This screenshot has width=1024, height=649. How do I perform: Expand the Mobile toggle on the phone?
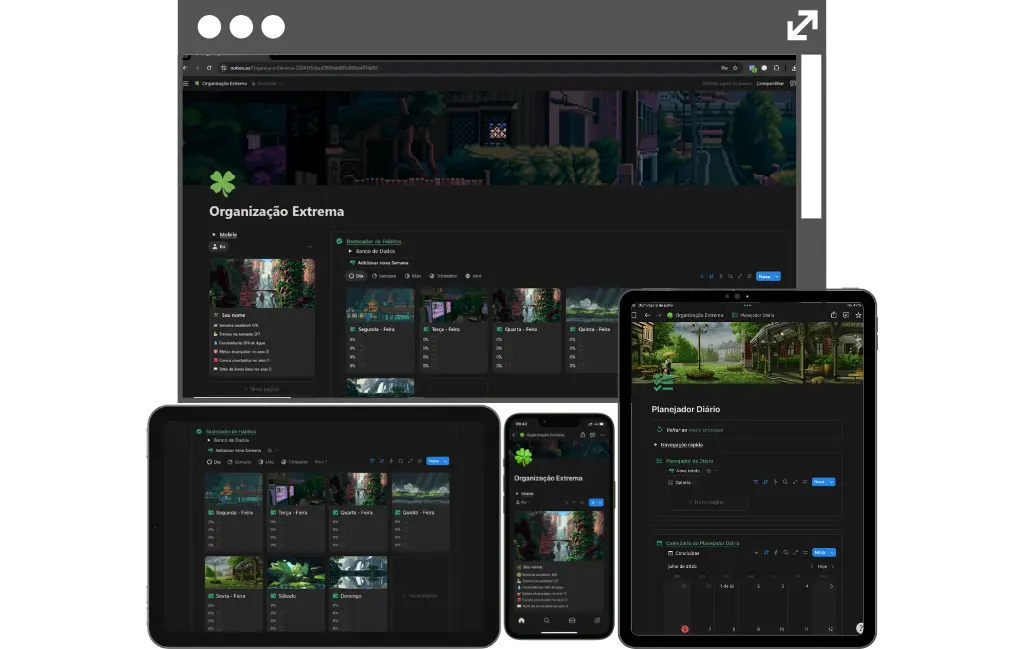[517, 494]
